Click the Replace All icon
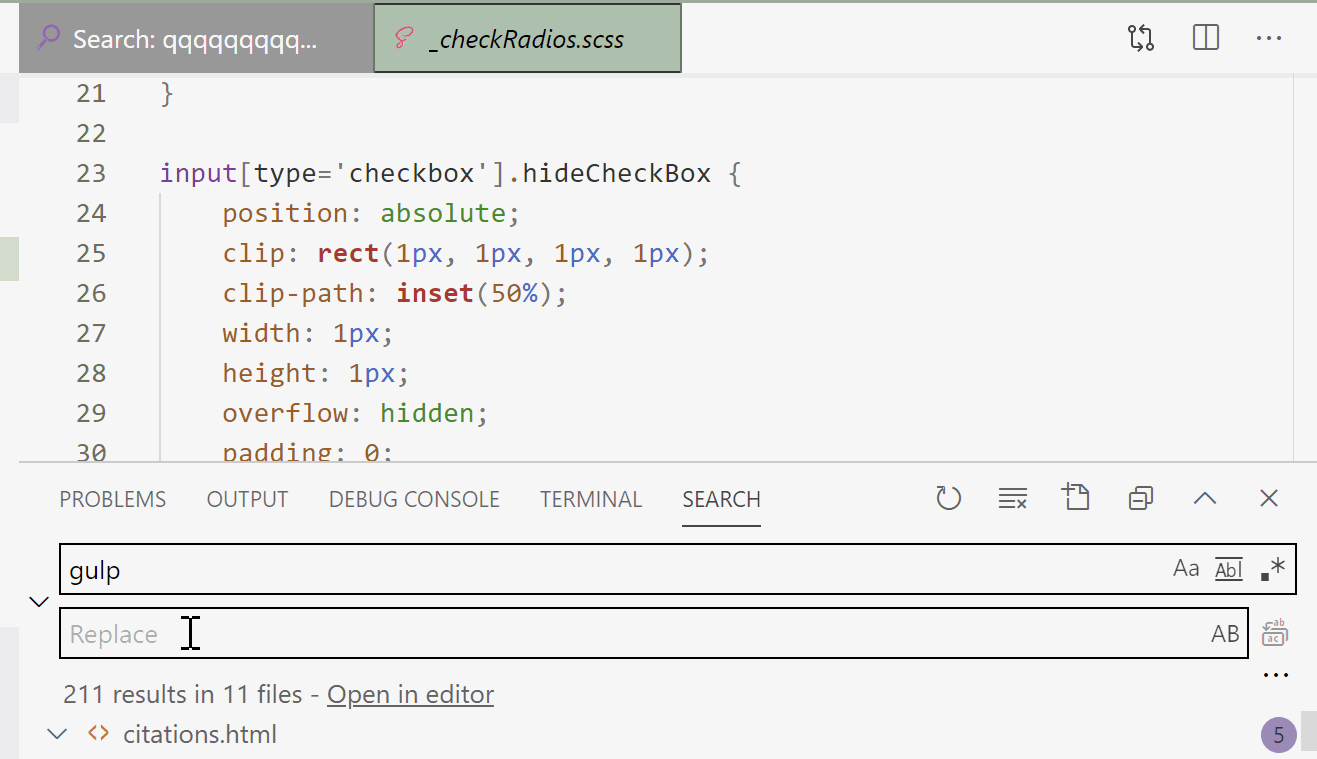 [1275, 632]
